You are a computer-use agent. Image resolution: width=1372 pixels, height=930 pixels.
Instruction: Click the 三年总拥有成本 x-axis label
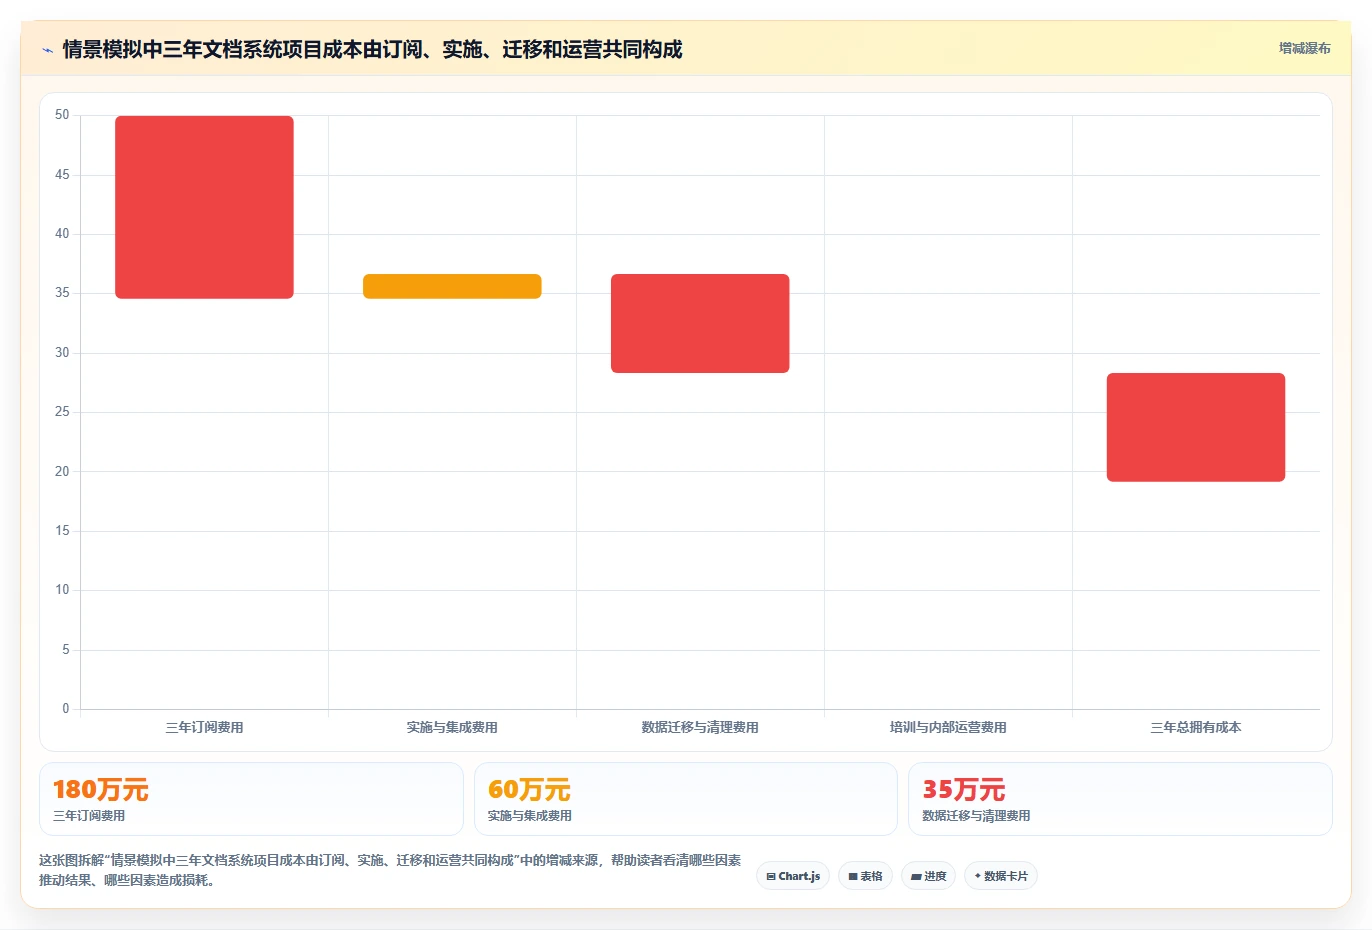point(1196,727)
